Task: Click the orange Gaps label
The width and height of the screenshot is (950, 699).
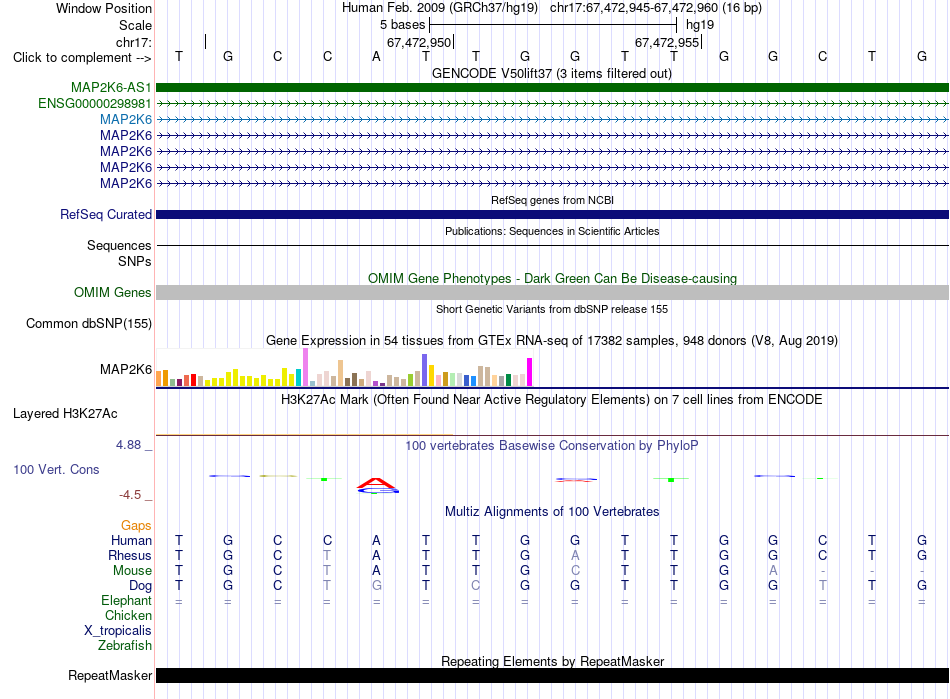Action: pos(136,525)
